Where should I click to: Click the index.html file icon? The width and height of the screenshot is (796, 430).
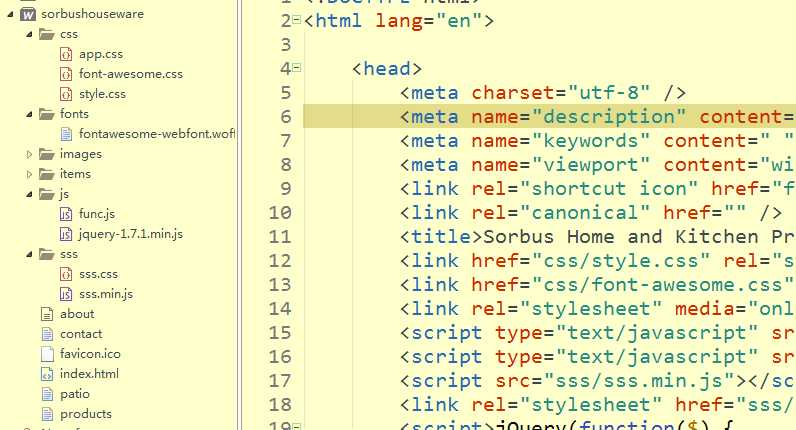(x=47, y=374)
